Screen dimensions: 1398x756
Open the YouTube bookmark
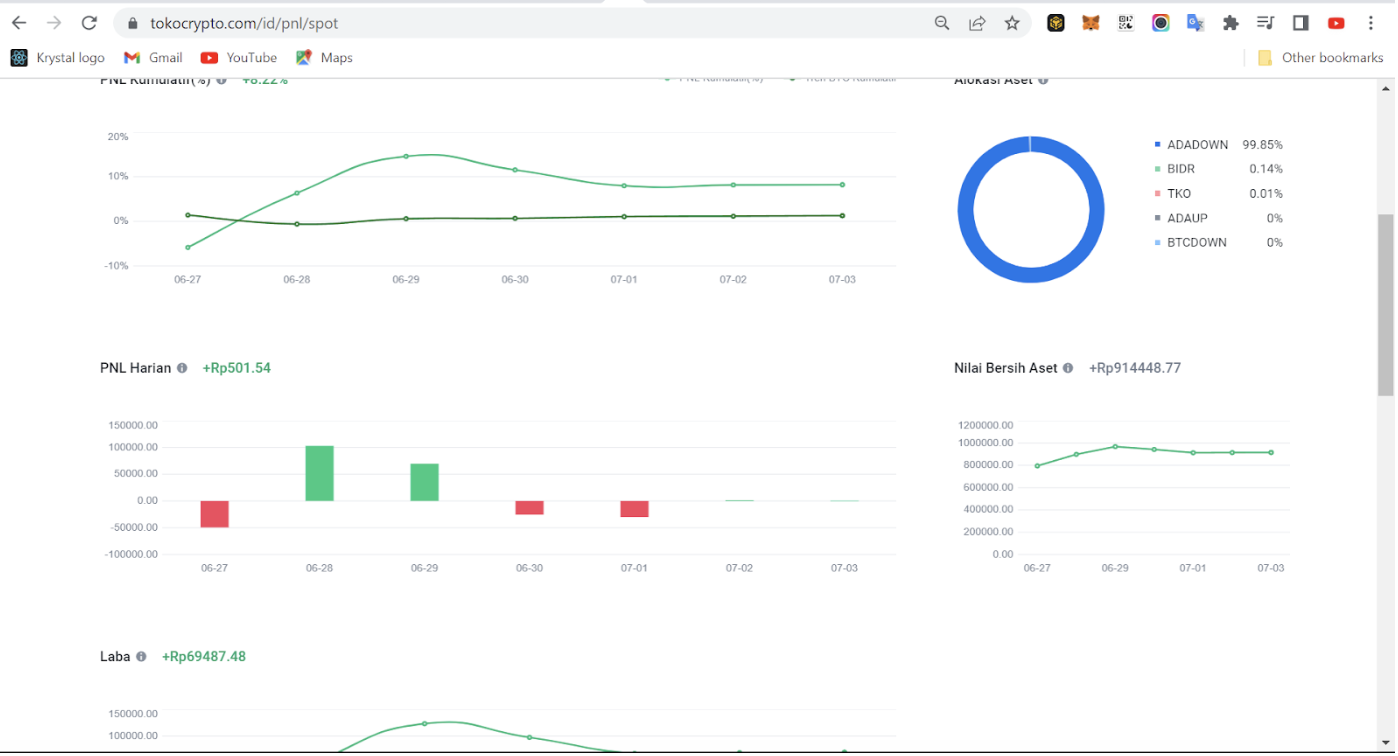(x=239, y=58)
